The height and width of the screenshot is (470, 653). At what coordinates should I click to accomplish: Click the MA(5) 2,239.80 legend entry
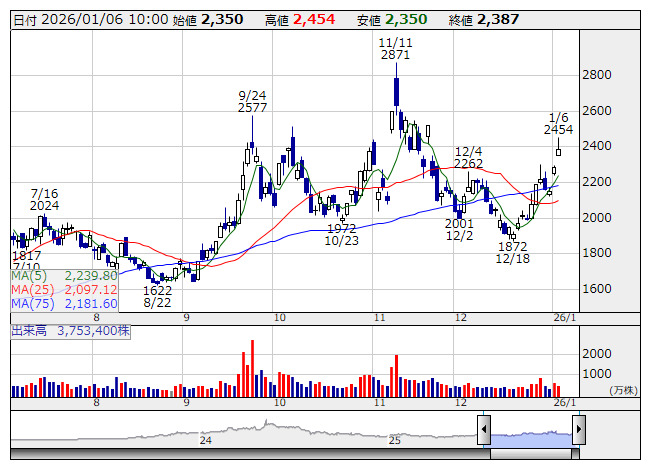coord(65,276)
